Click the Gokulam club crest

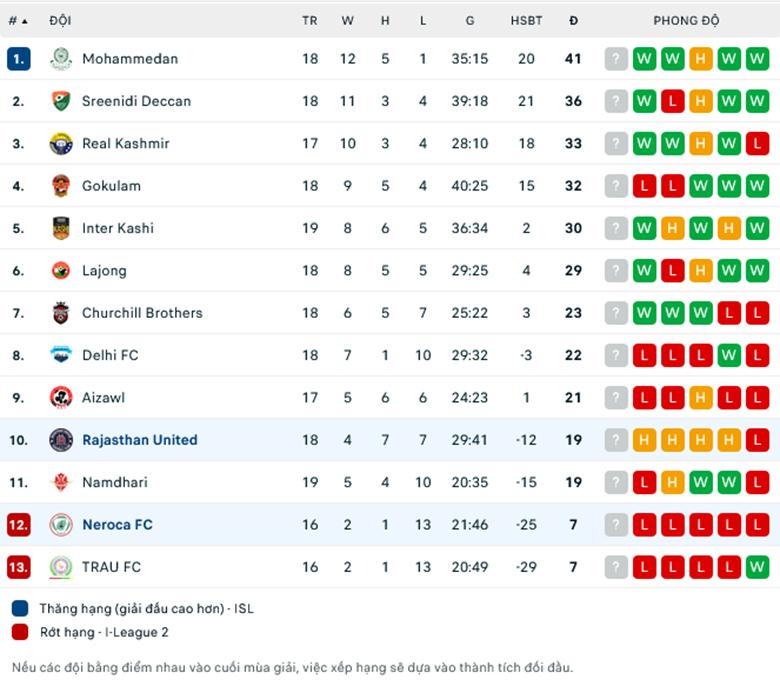coord(61,186)
